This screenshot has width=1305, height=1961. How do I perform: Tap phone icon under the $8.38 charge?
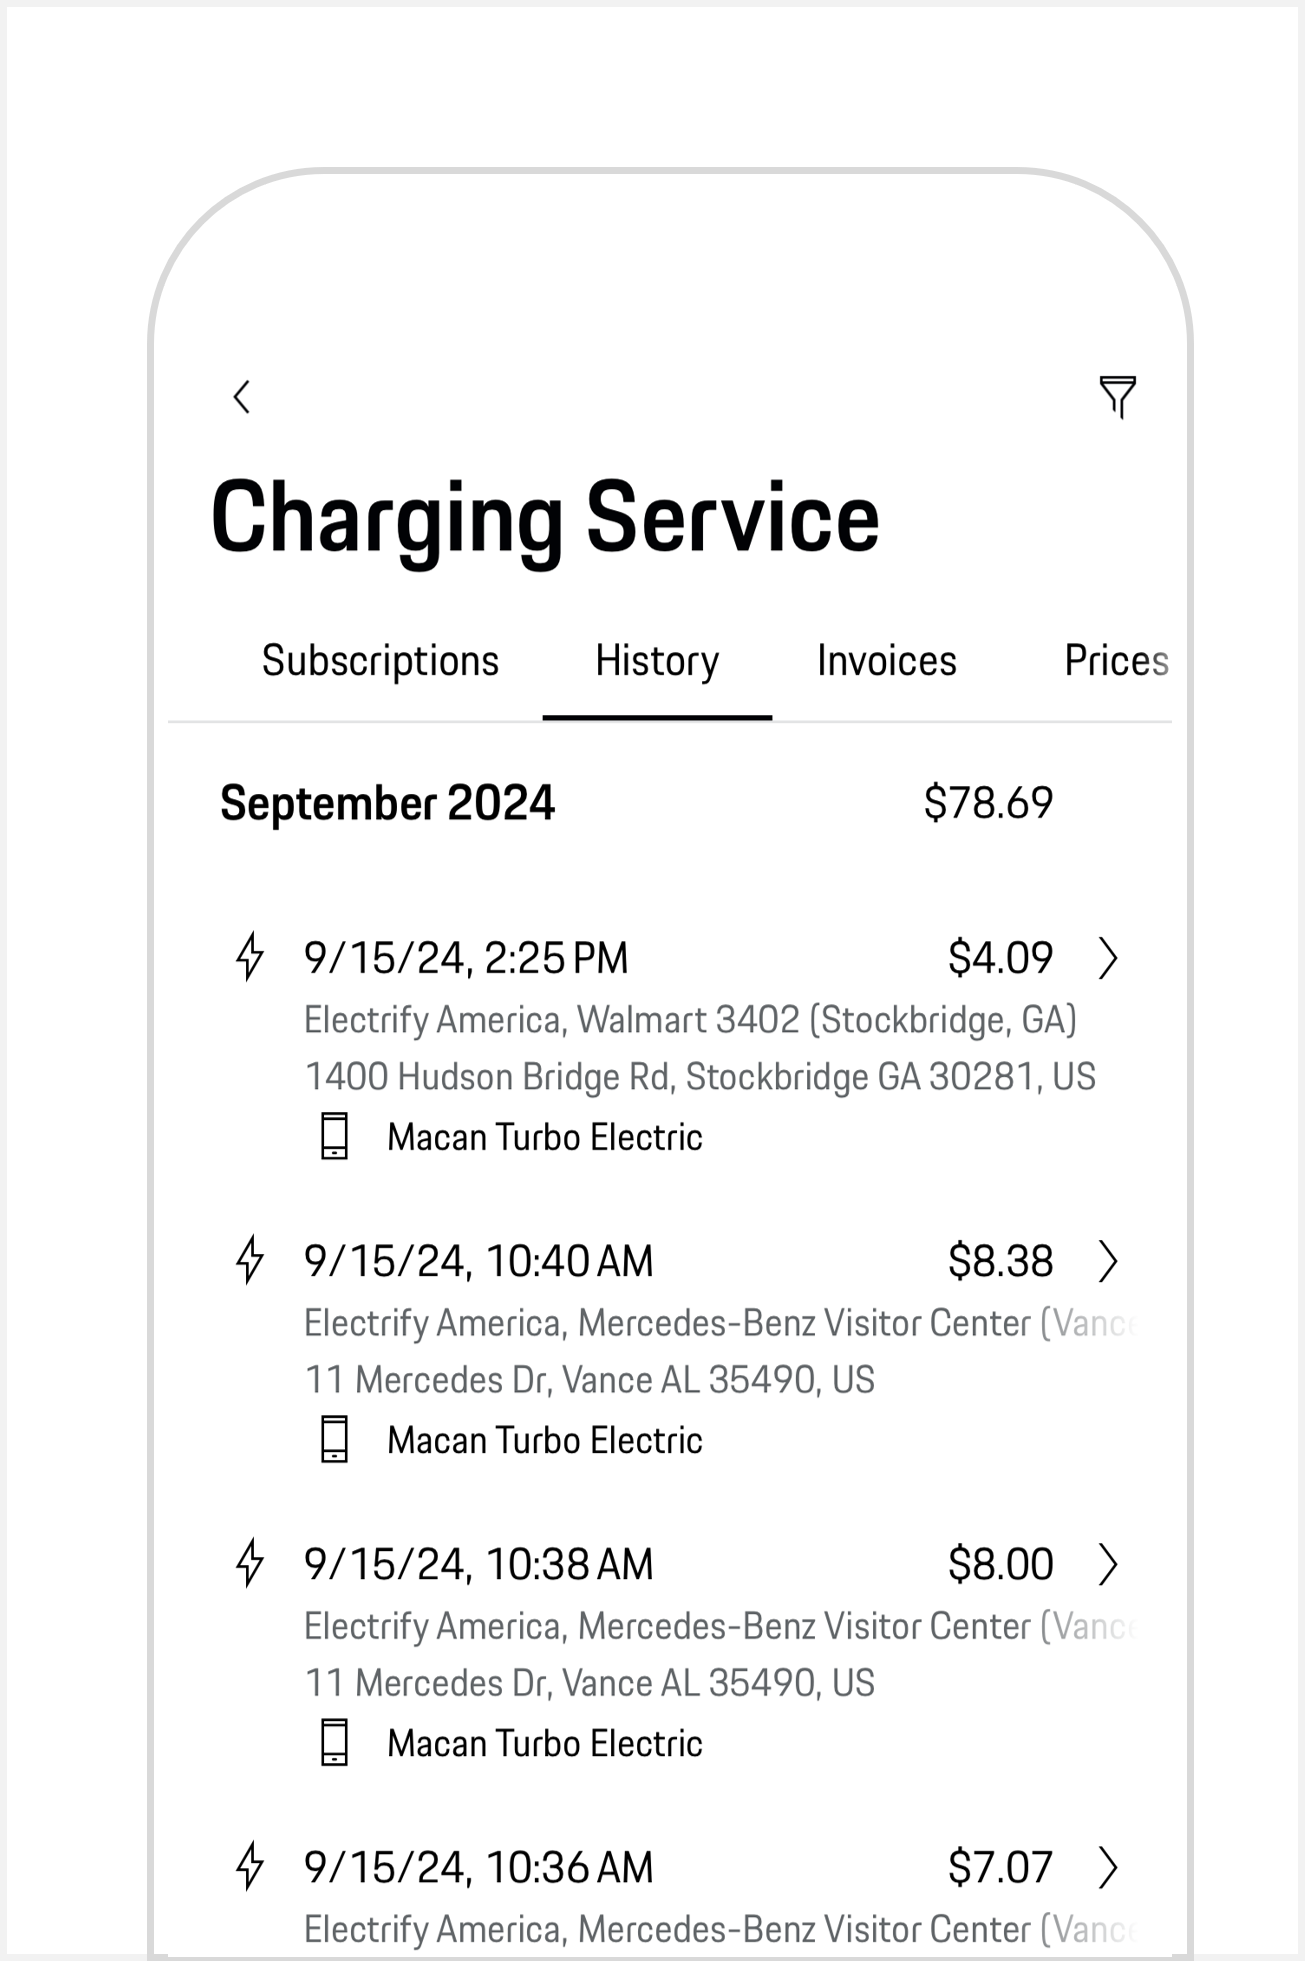(334, 1439)
